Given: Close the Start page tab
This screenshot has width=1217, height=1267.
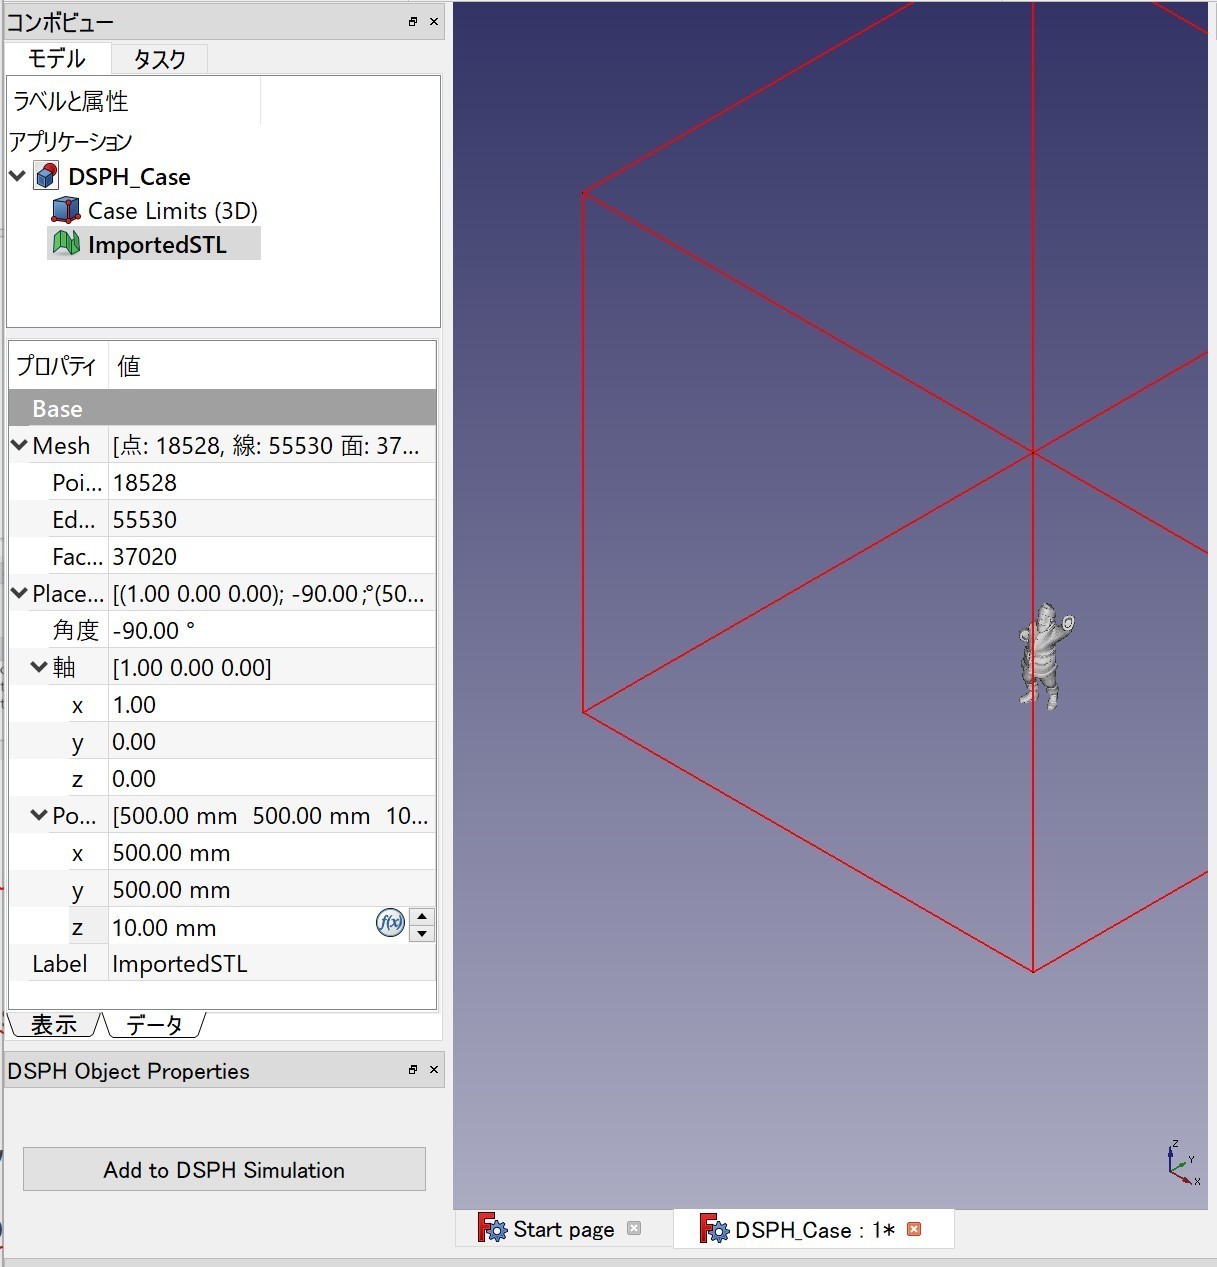Looking at the screenshot, I should pyautogui.click(x=634, y=1229).
